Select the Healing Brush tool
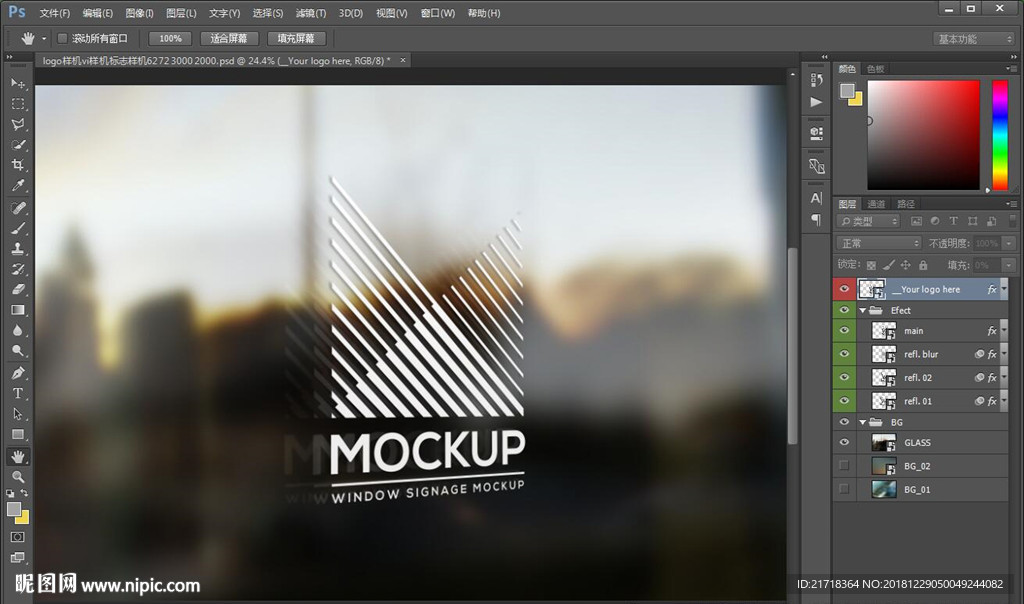 point(18,208)
